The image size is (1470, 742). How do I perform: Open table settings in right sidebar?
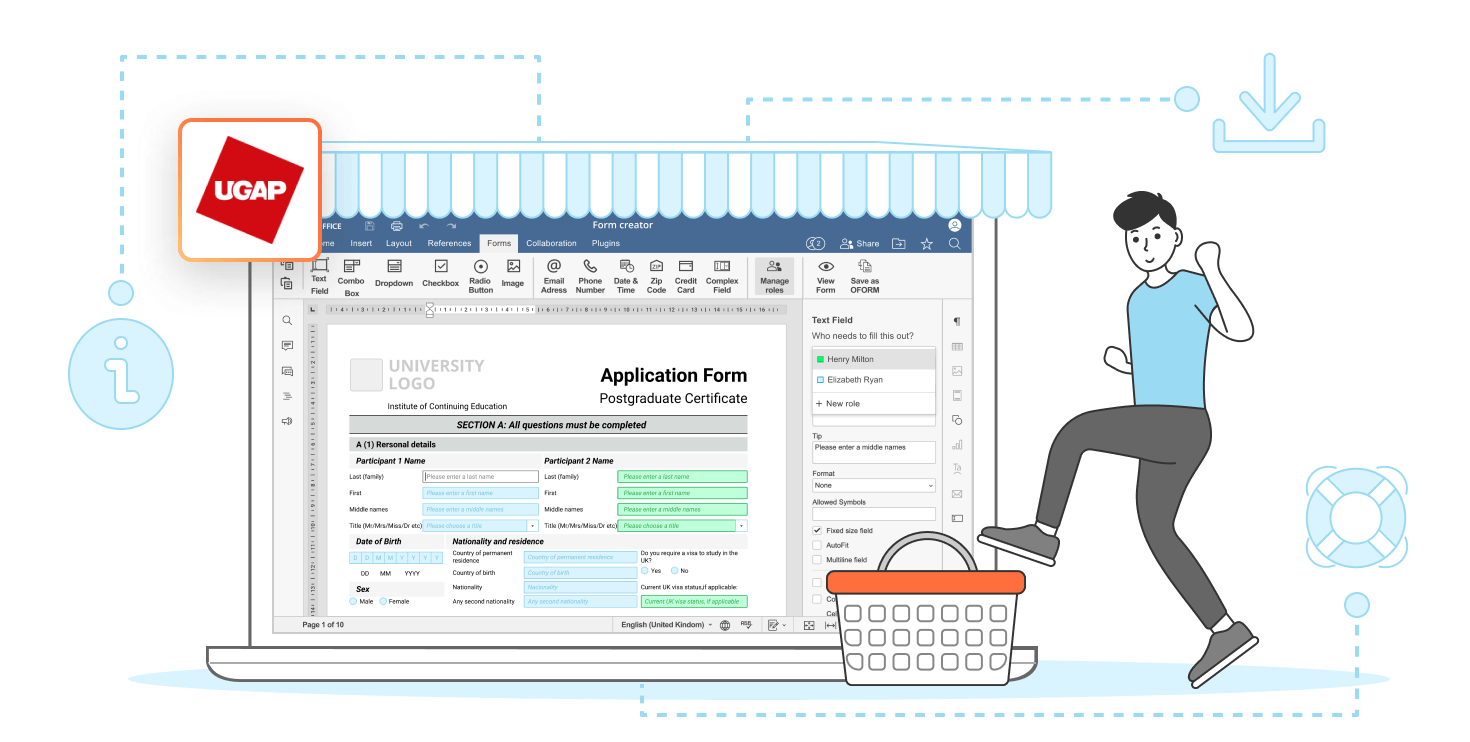957,346
